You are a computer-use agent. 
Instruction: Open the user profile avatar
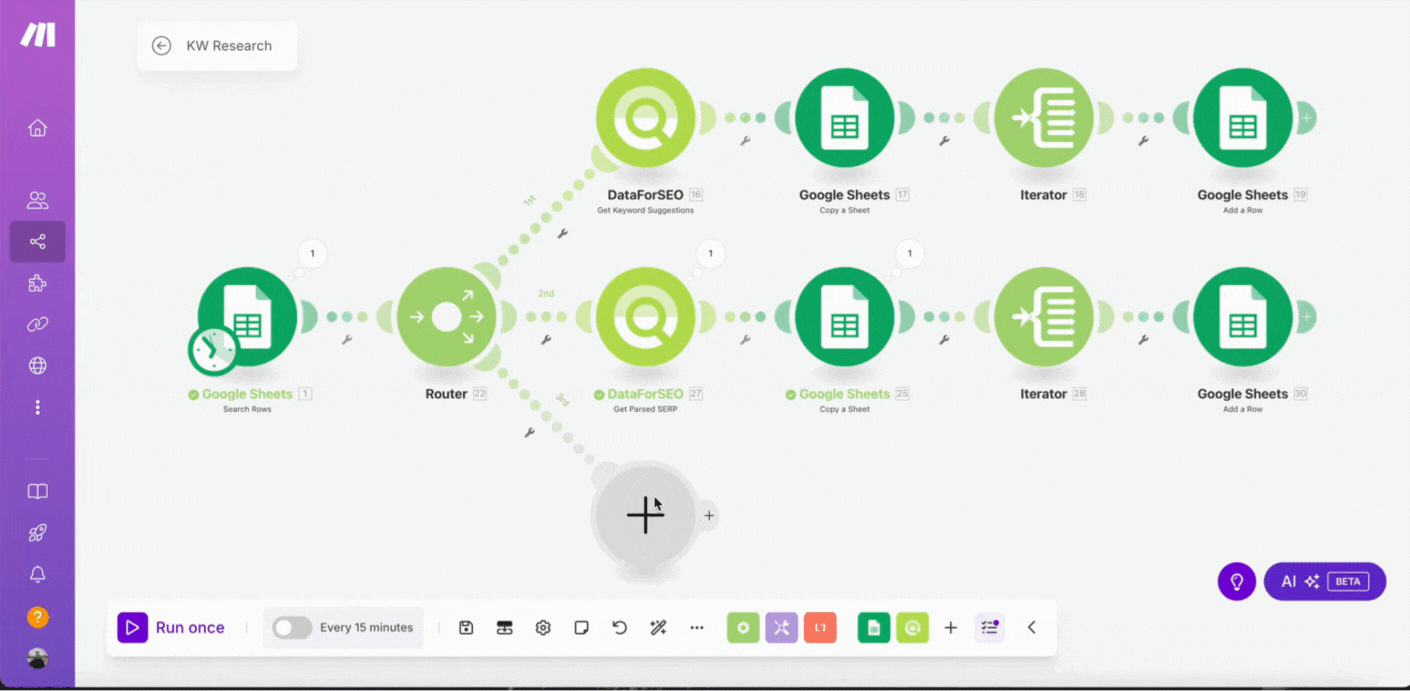37,657
